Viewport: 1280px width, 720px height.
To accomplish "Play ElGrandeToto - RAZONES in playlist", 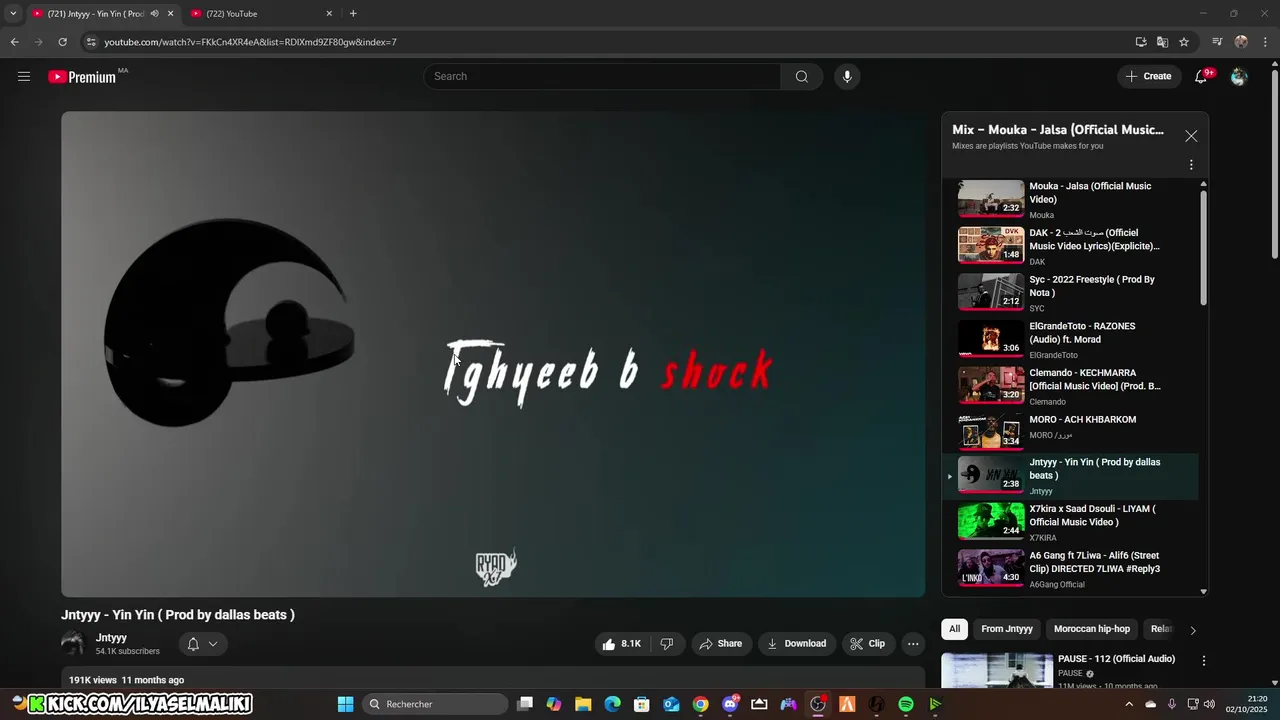I will 1070,340.
